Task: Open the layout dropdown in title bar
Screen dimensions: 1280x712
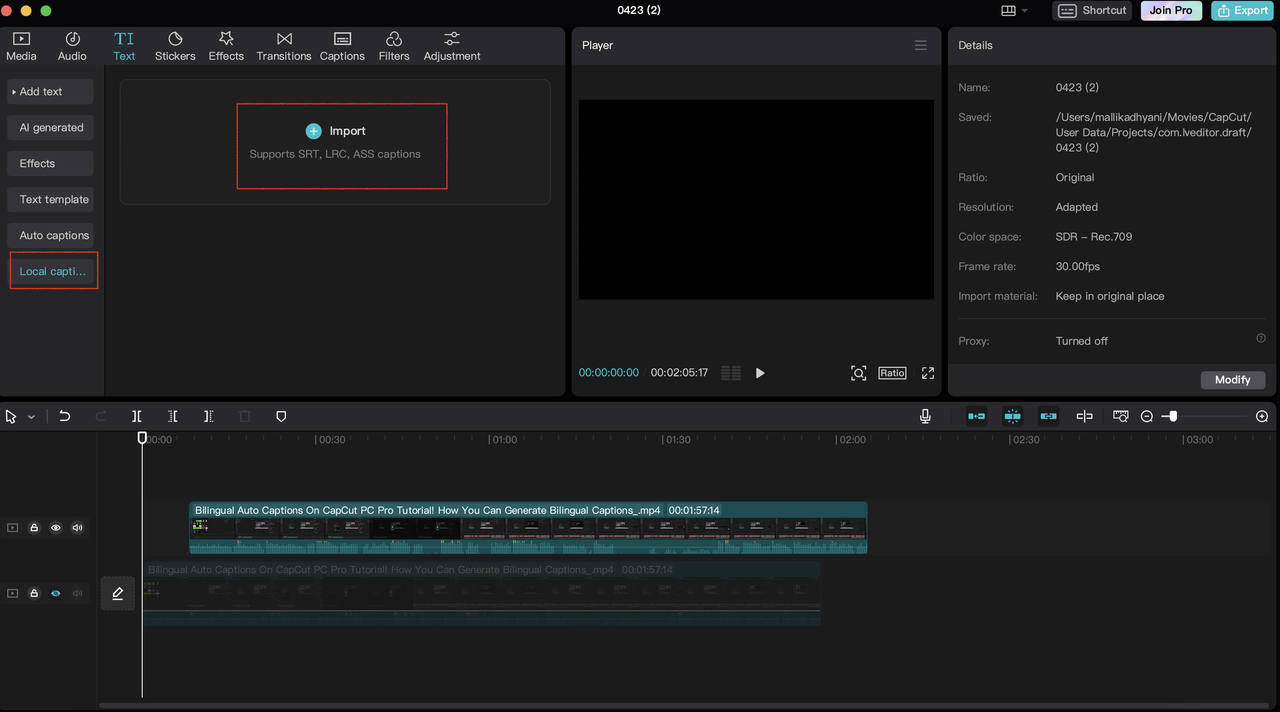Action: pos(1014,11)
